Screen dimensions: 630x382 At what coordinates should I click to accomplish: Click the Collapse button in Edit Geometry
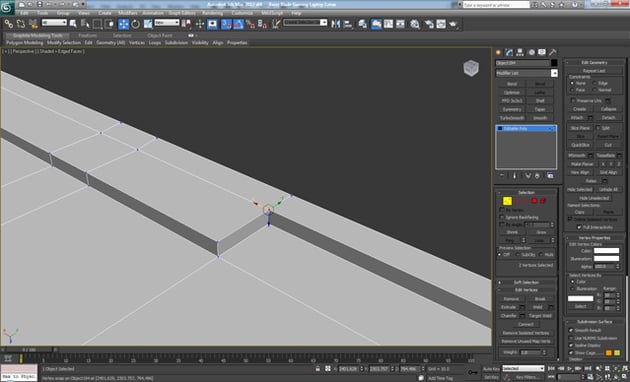[608, 109]
